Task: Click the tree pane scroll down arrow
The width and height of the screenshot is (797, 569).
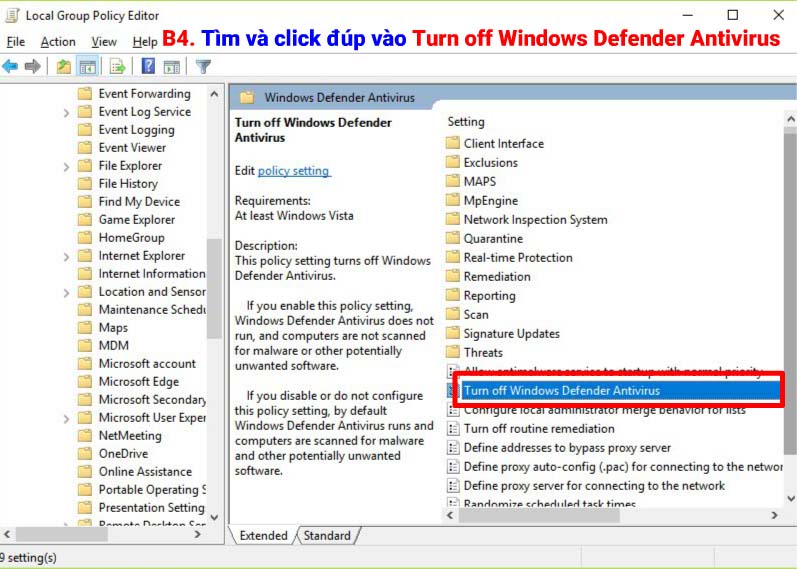Action: coord(214,518)
